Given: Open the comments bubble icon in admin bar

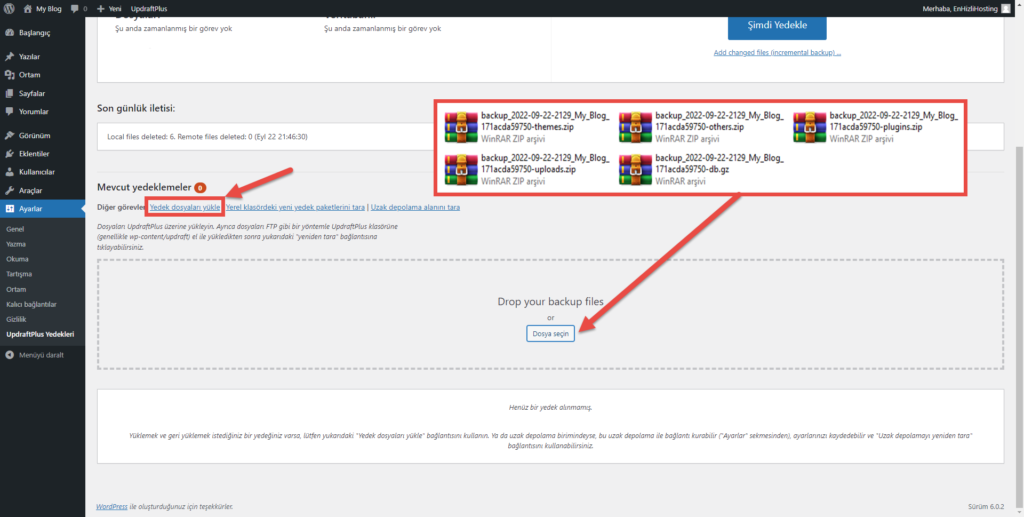Looking at the screenshot, I should coord(74,9).
